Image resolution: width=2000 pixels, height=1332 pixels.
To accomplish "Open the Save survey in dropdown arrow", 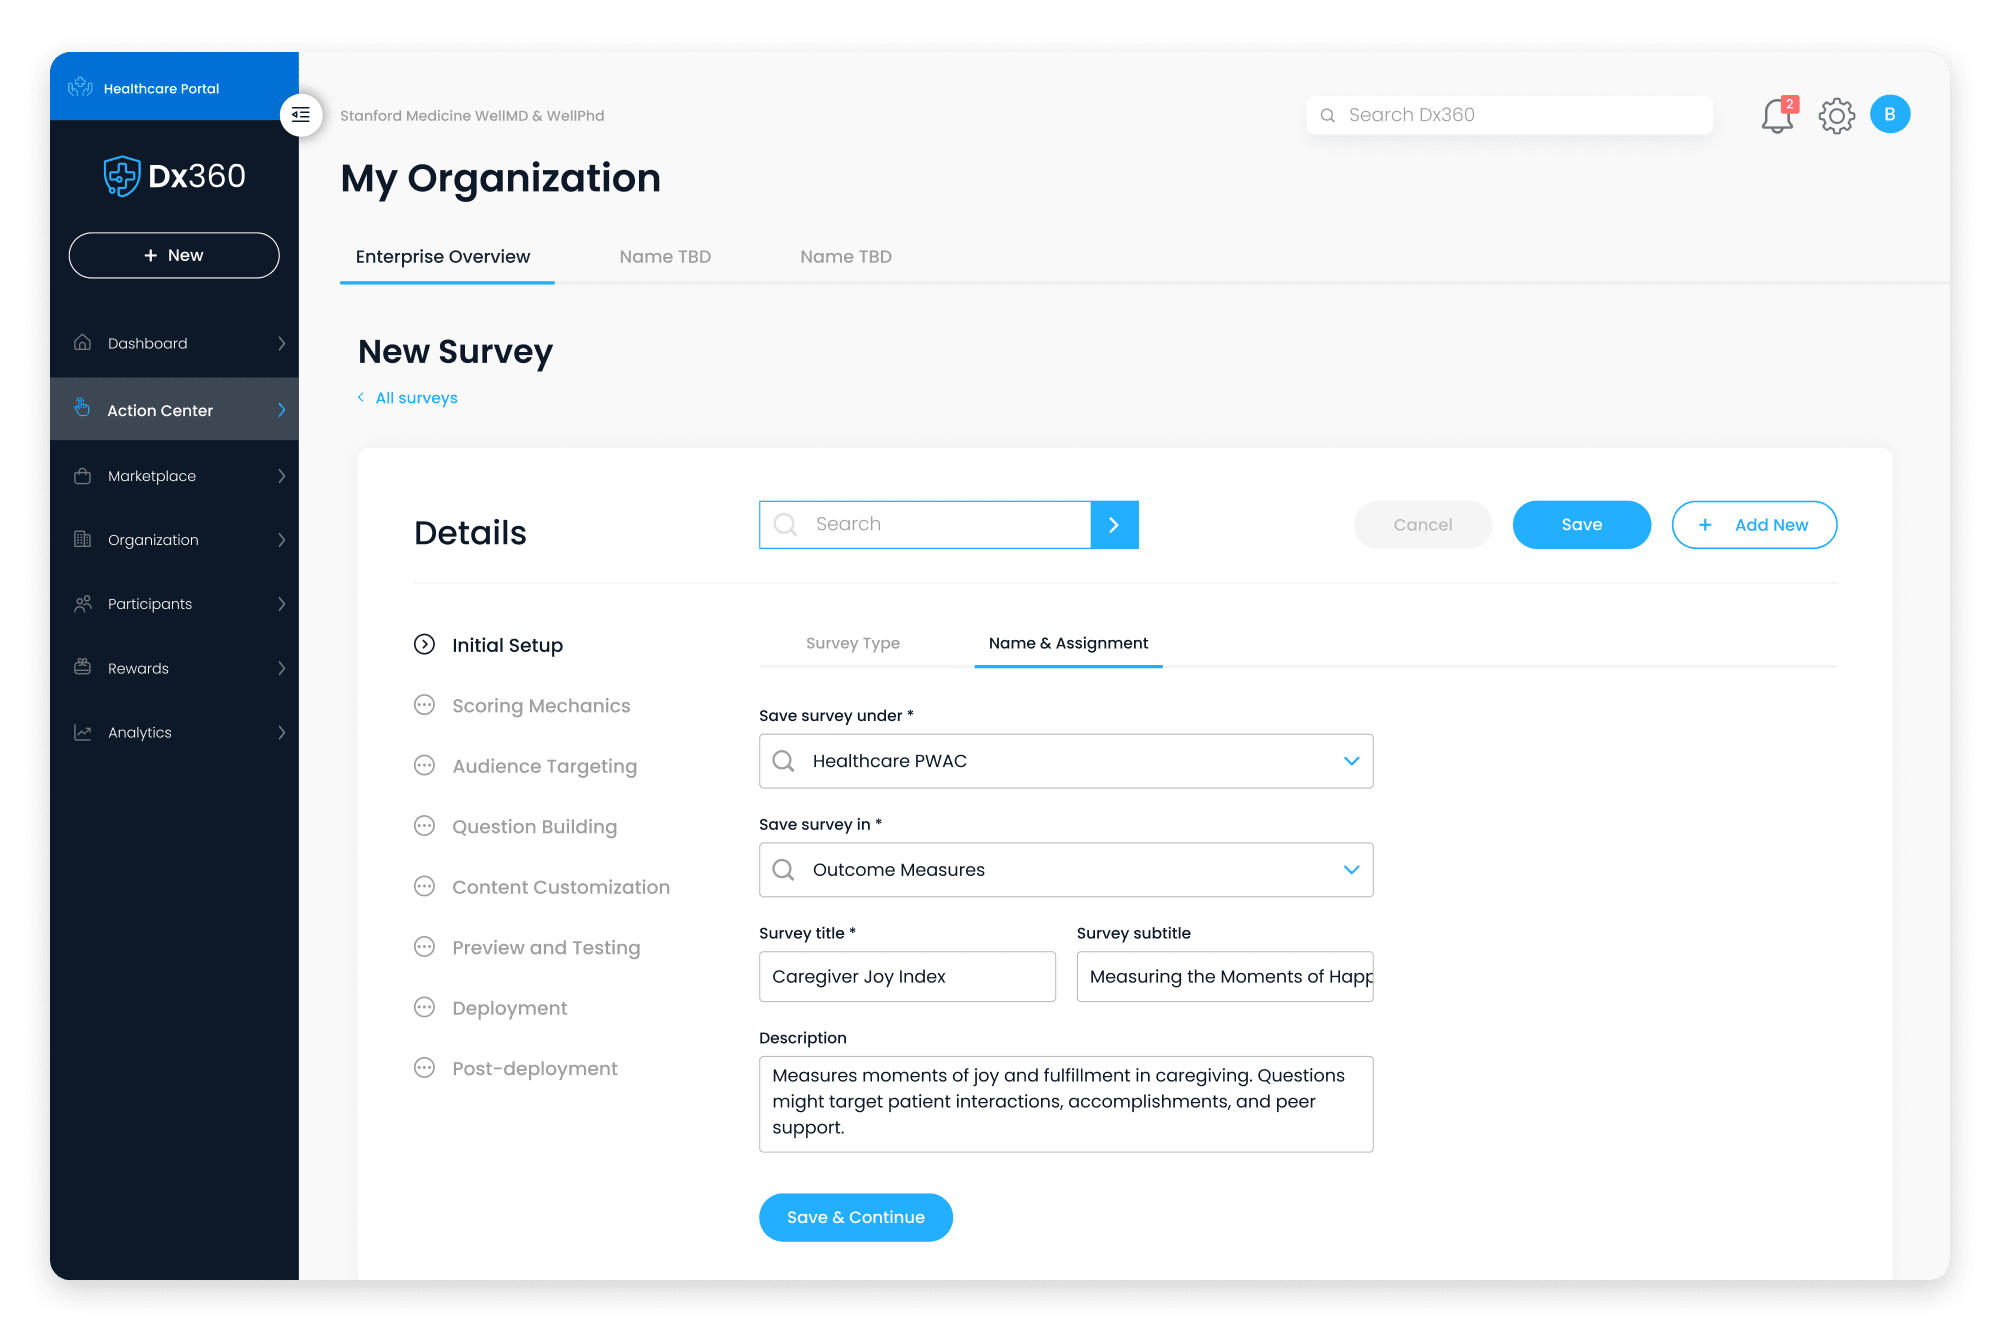I will [1352, 870].
